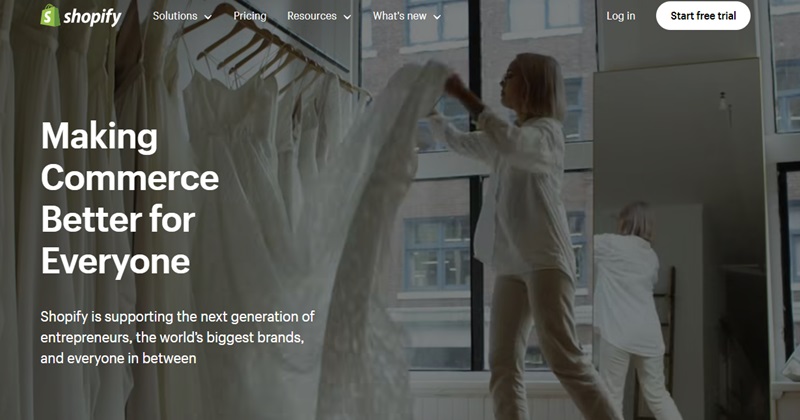Image resolution: width=800 pixels, height=420 pixels.
Task: Expand the Solutions dropdown chevron
Action: 208,17
